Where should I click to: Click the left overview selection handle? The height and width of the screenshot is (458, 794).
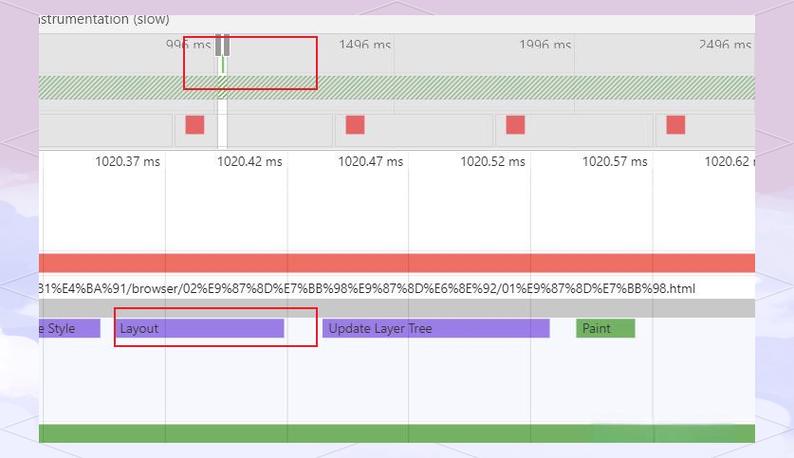click(x=218, y=45)
